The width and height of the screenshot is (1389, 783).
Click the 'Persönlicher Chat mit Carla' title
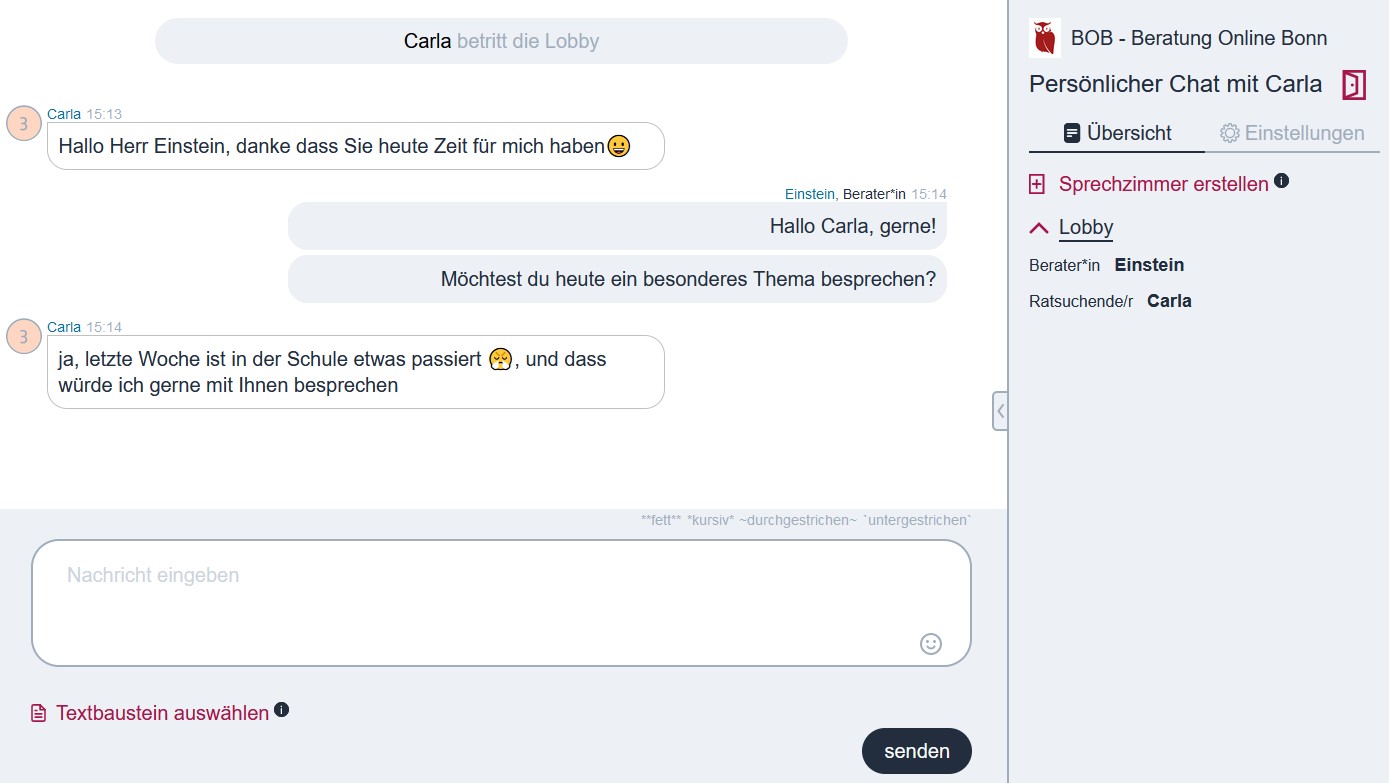[1176, 84]
